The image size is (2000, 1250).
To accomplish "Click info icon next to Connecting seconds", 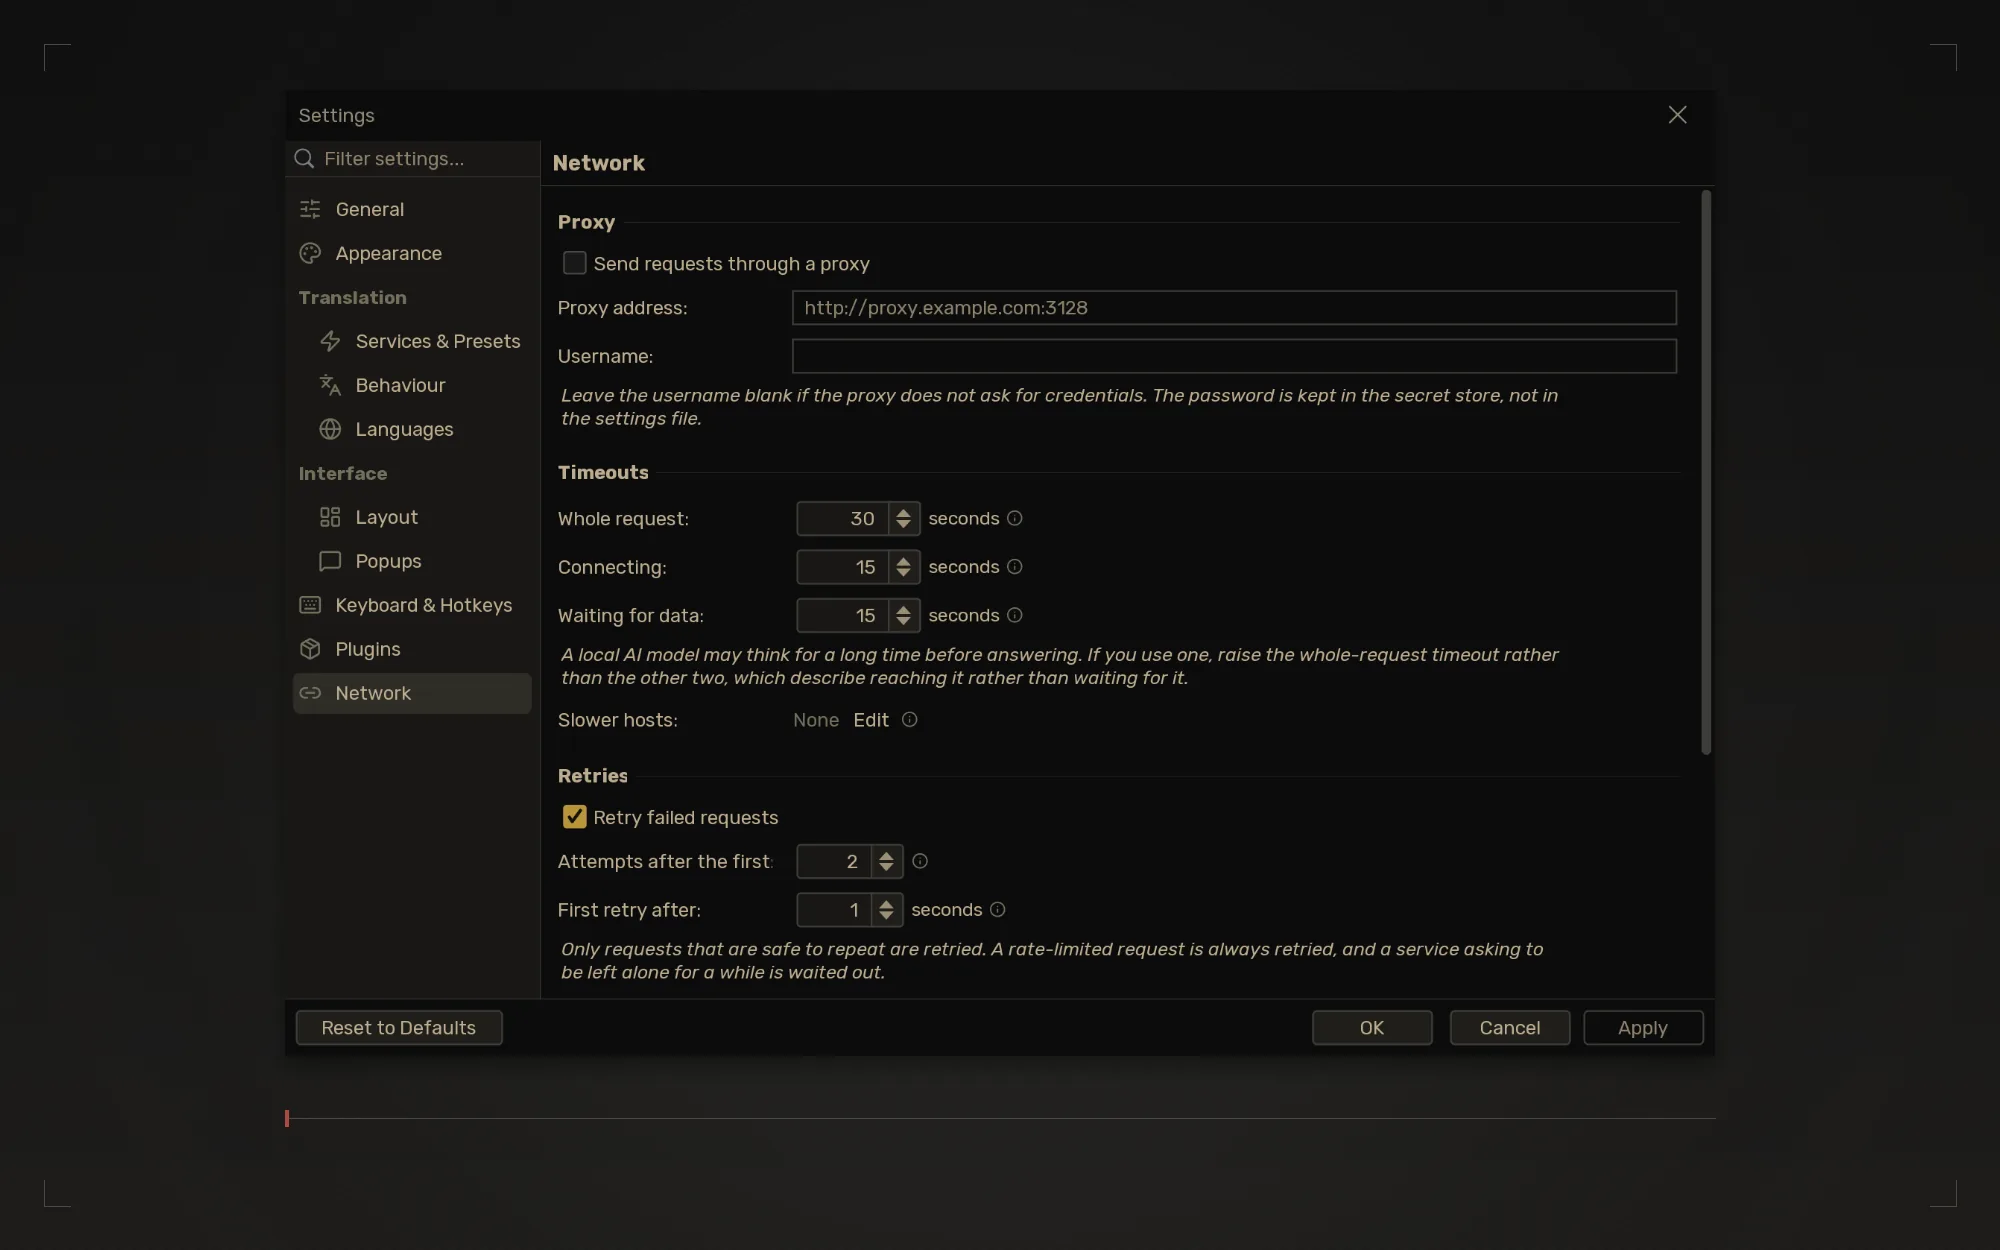I will point(1014,567).
